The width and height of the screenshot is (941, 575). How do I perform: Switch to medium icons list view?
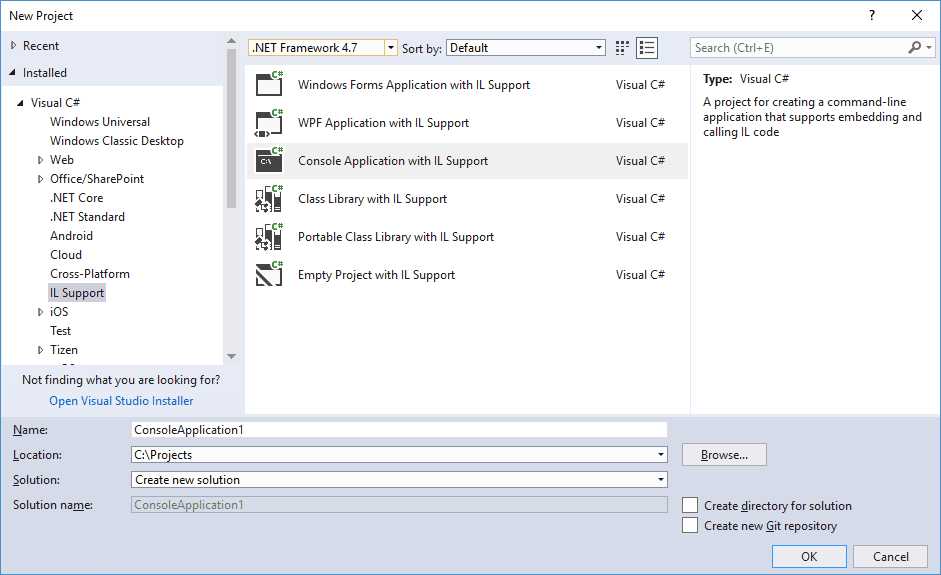[647, 48]
